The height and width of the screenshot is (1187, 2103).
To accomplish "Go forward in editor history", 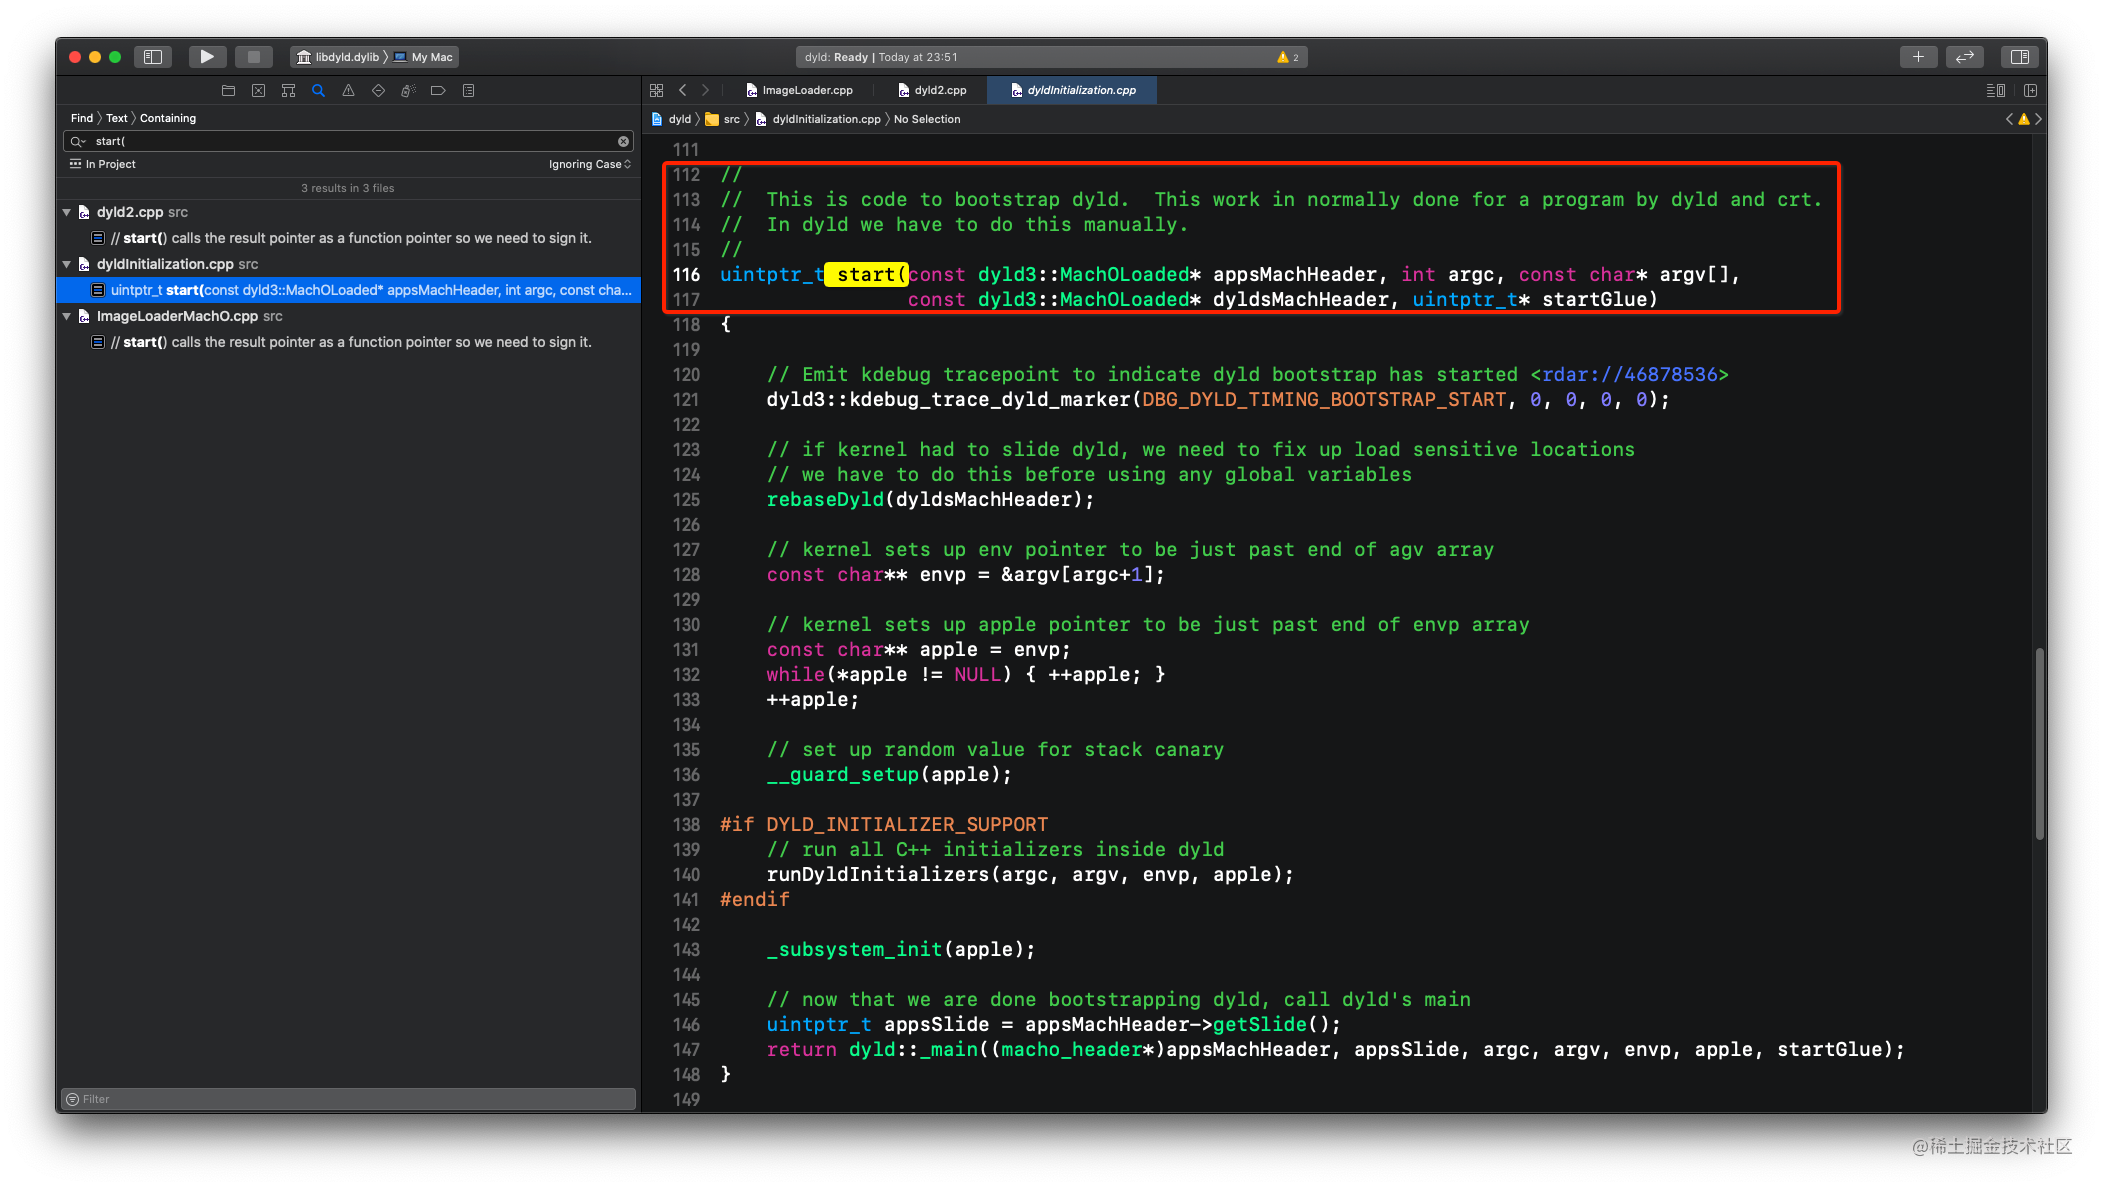I will (x=705, y=90).
